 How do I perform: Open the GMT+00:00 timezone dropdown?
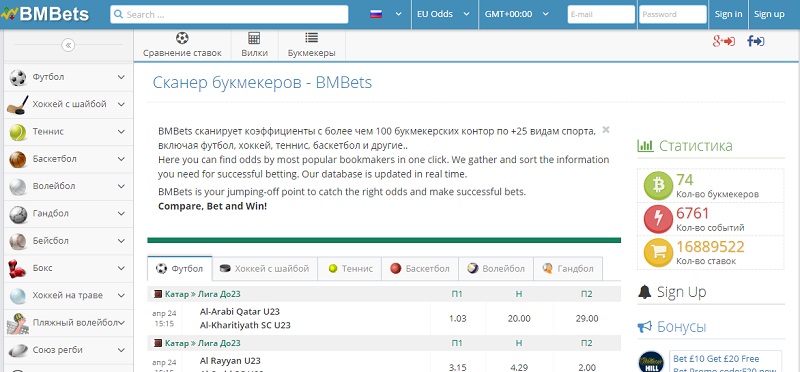click(515, 14)
